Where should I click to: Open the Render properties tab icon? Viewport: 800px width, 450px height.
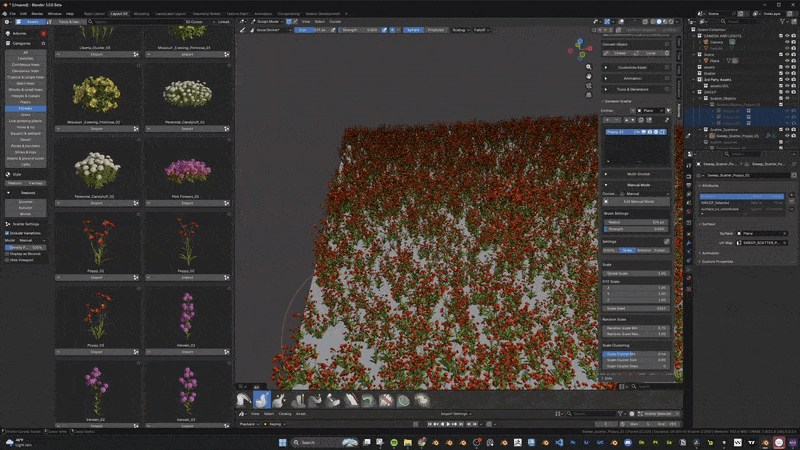(x=689, y=177)
